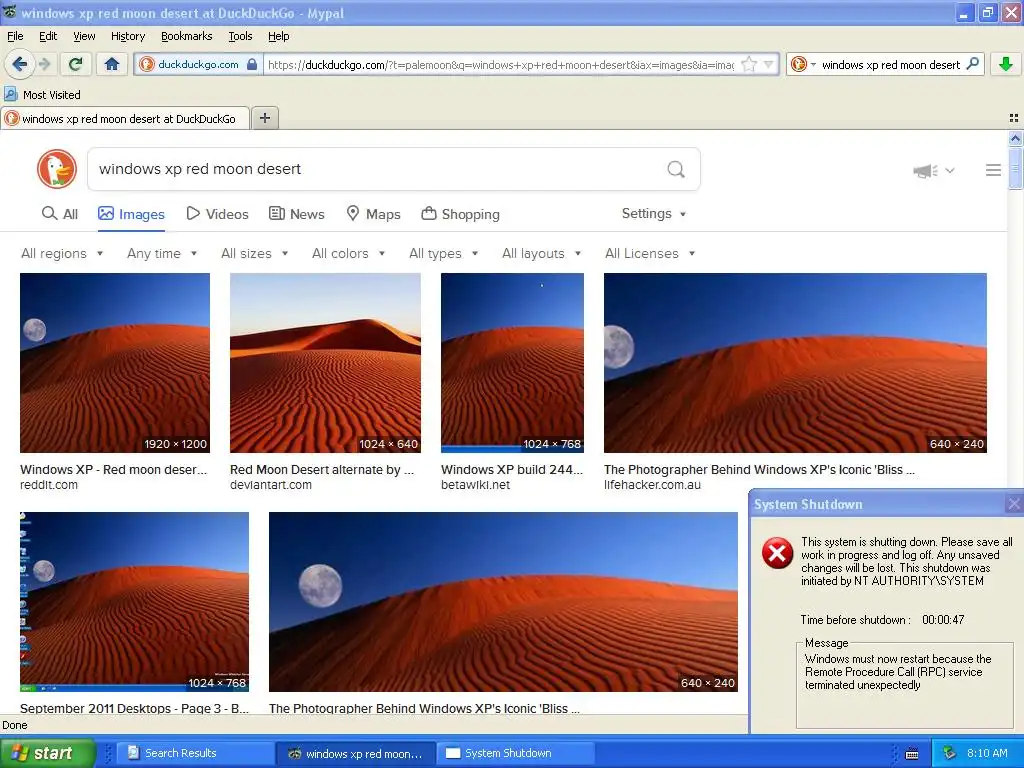Switch to the All results tab

pyautogui.click(x=59, y=214)
